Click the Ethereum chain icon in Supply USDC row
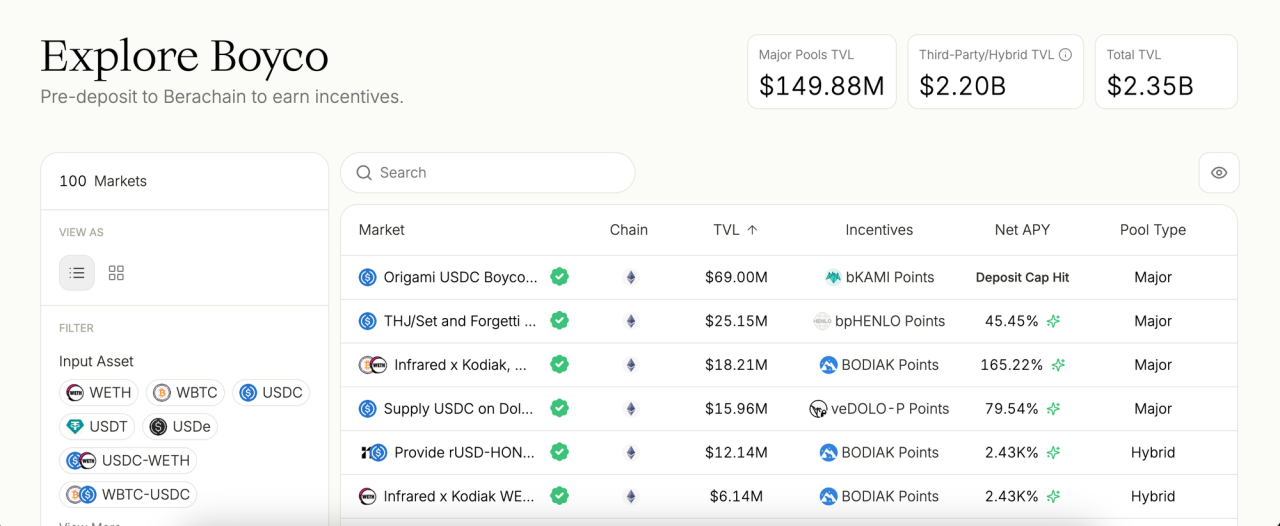1280x526 pixels. click(630, 409)
